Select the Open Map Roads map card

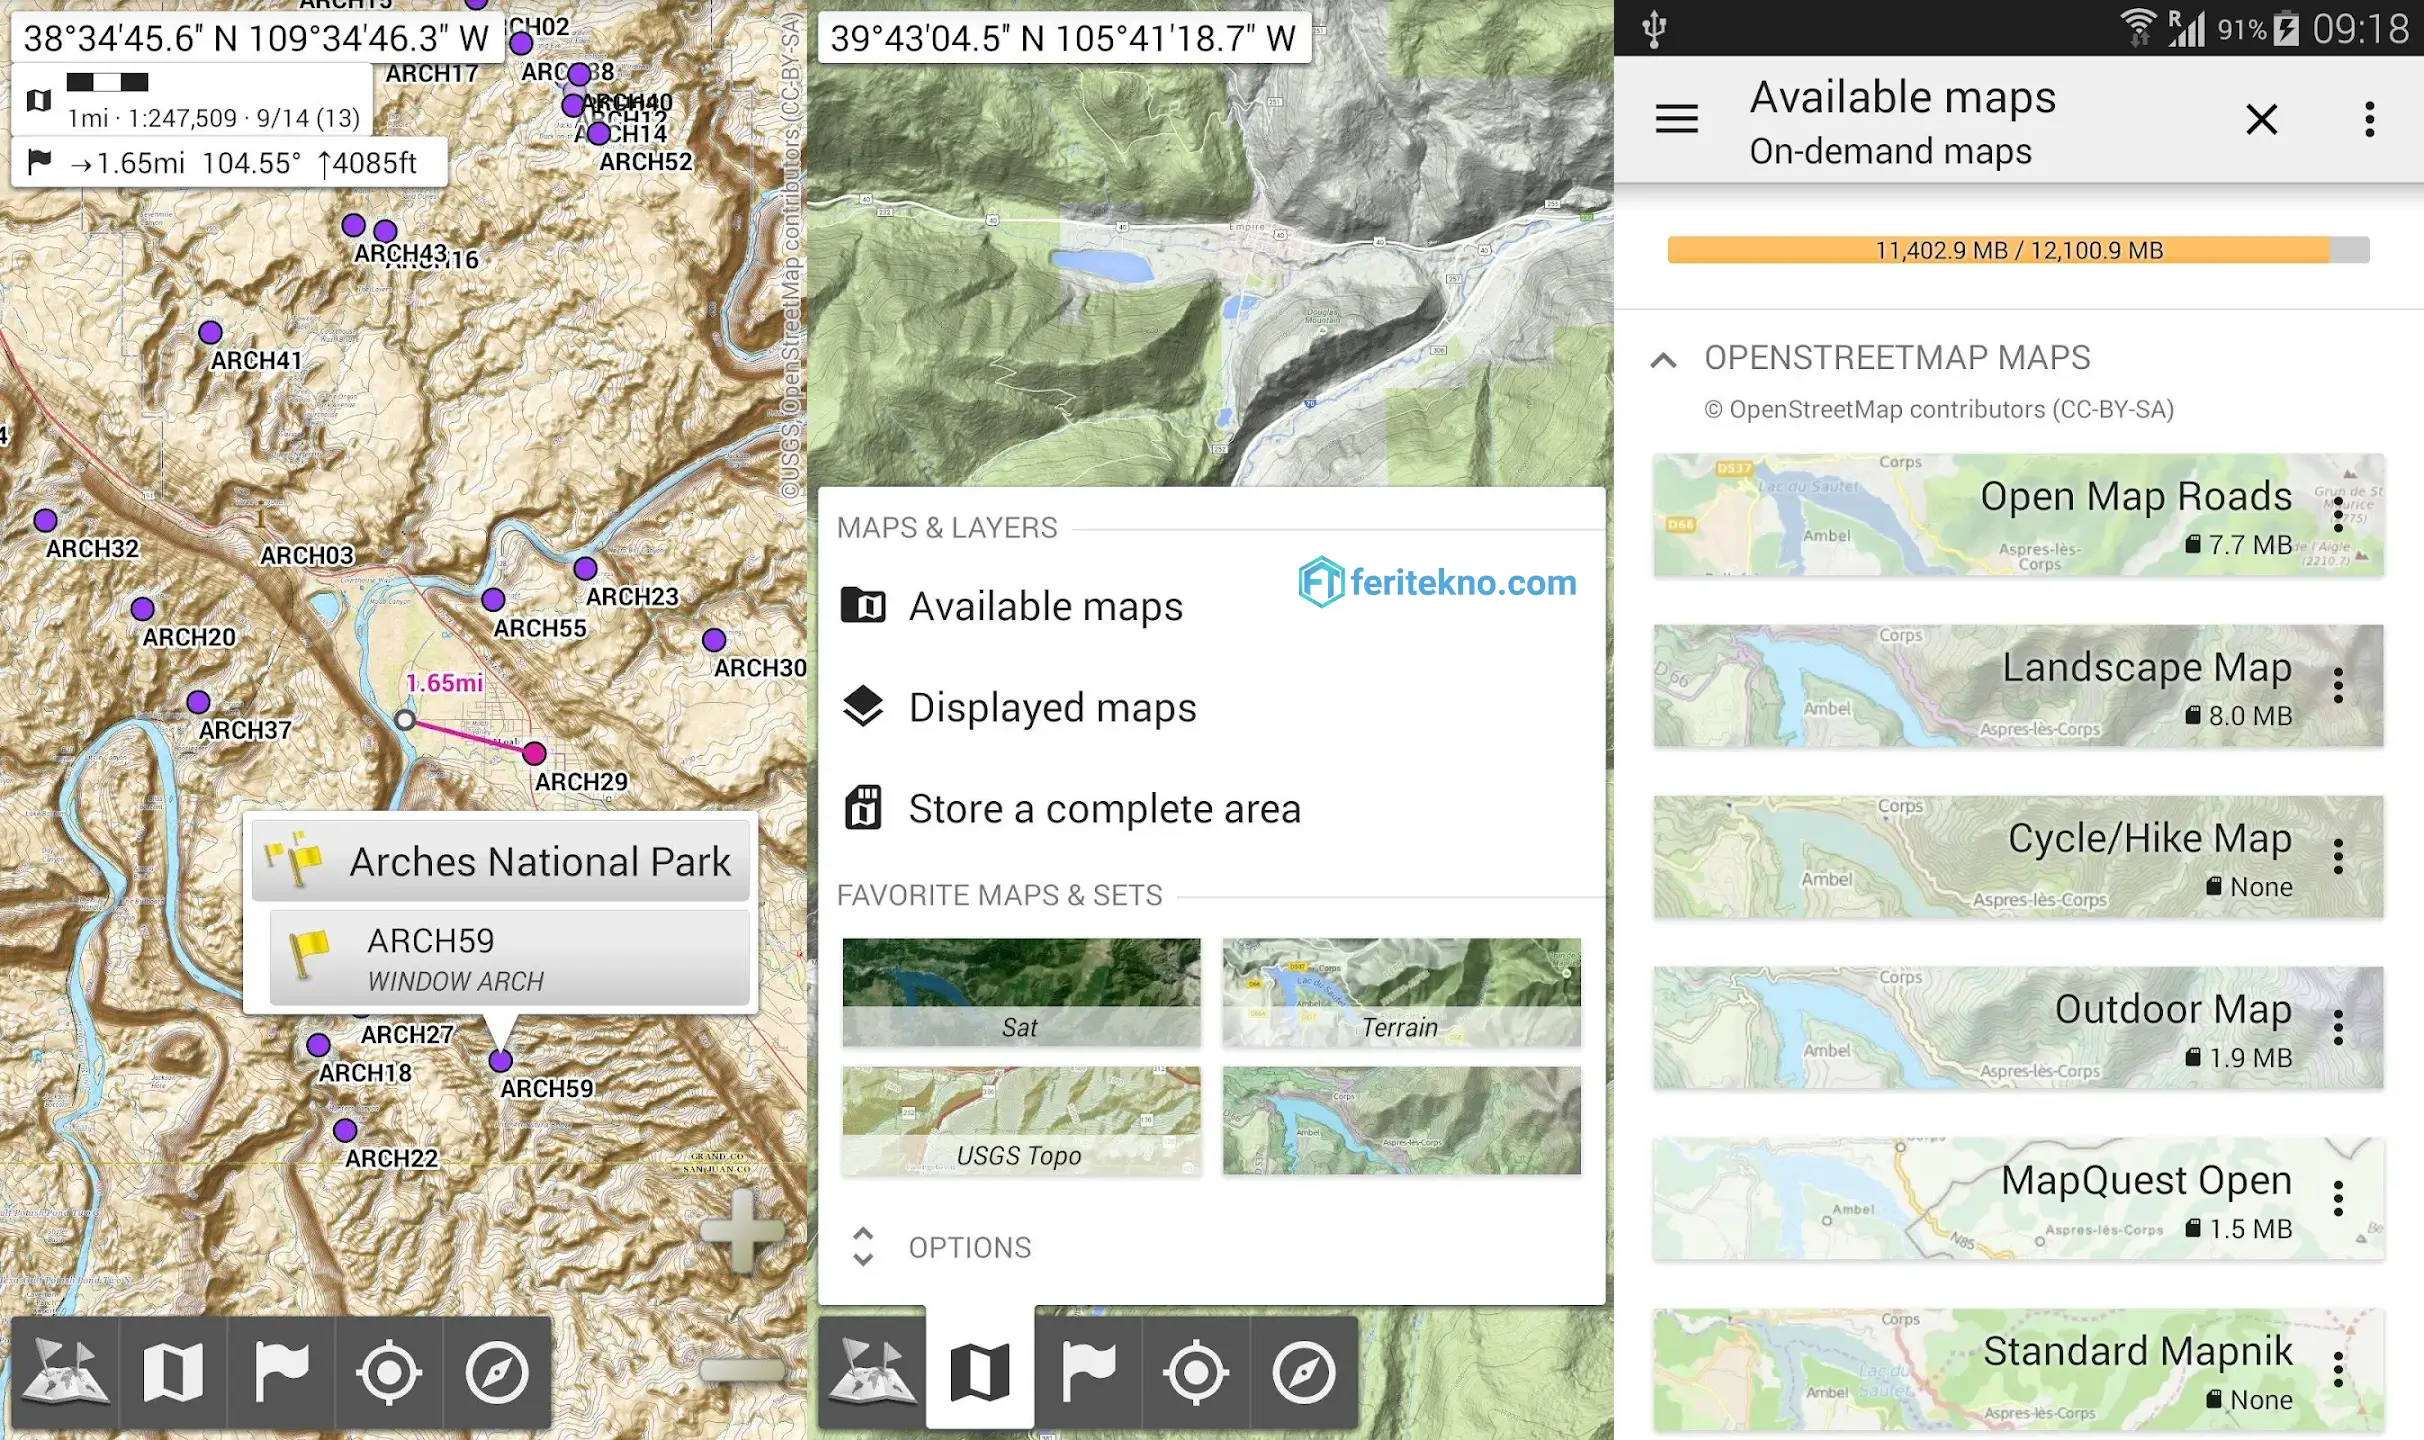(2018, 515)
